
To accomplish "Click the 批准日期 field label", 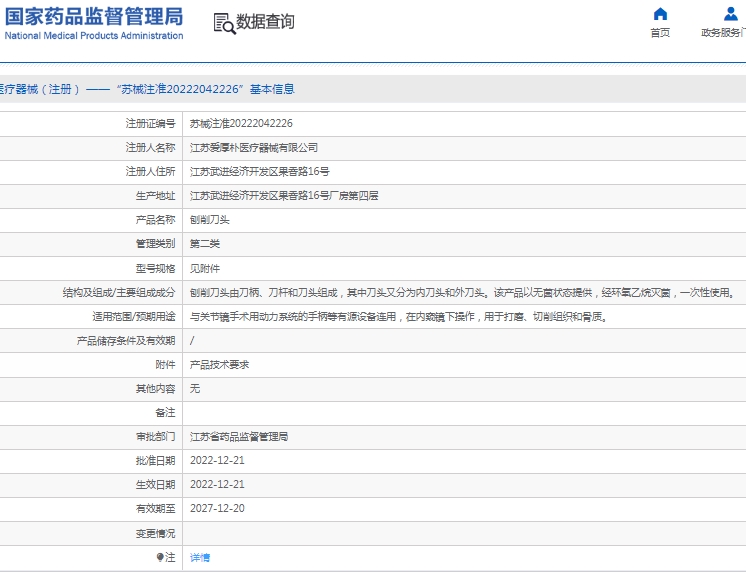I will 156,460.
